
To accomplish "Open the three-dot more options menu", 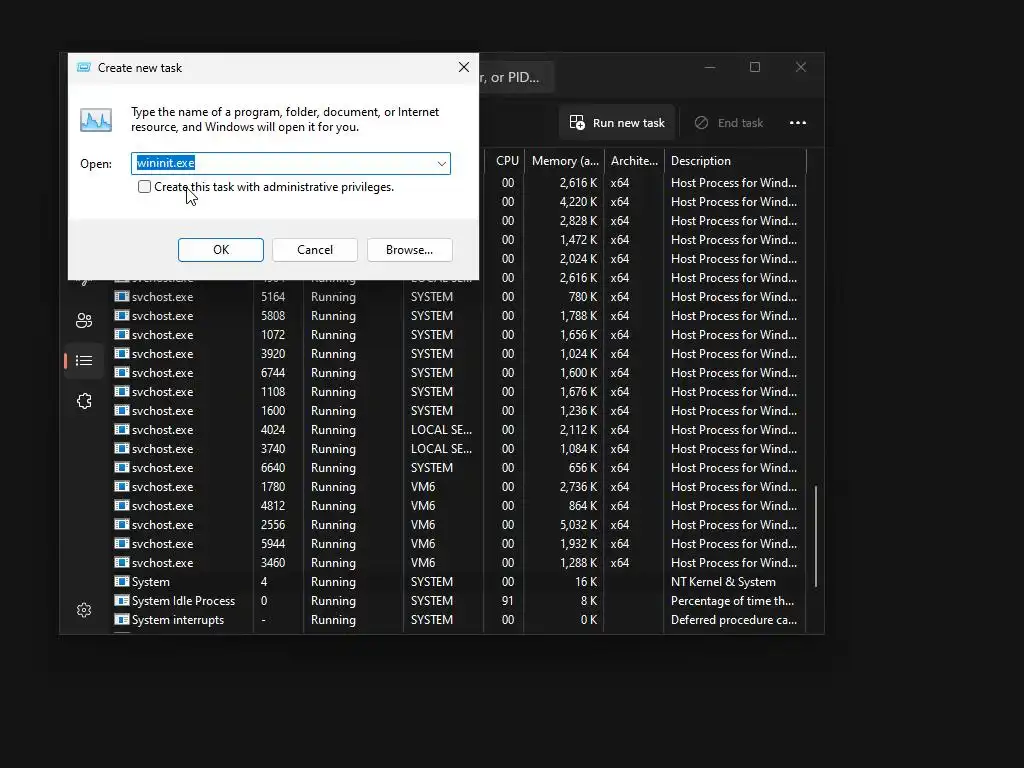I will coord(797,123).
